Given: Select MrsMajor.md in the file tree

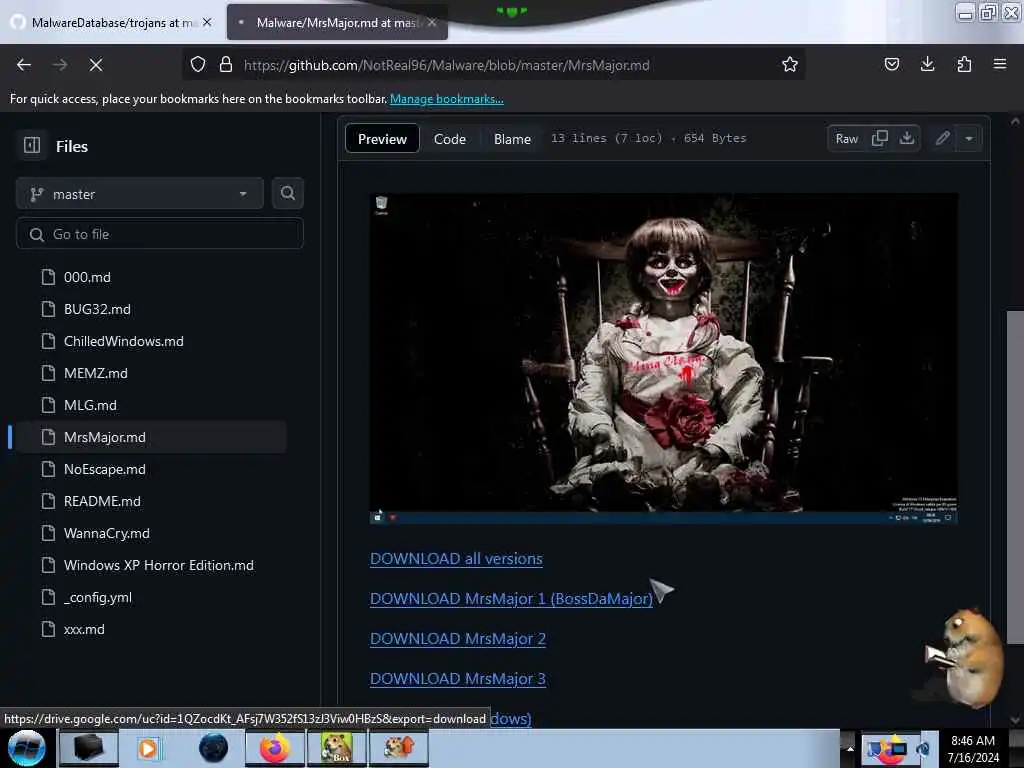Looking at the screenshot, I should click(150, 437).
